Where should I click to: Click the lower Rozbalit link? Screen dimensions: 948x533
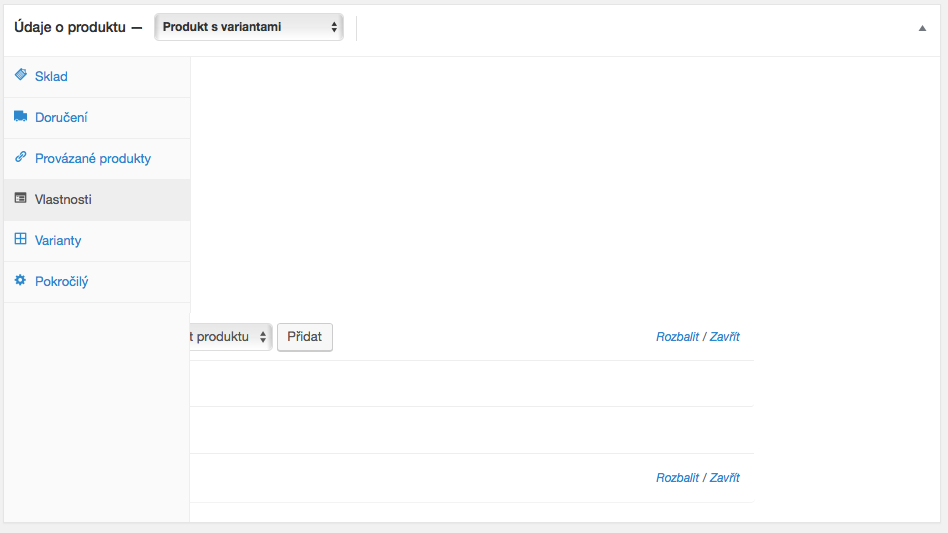coord(677,477)
